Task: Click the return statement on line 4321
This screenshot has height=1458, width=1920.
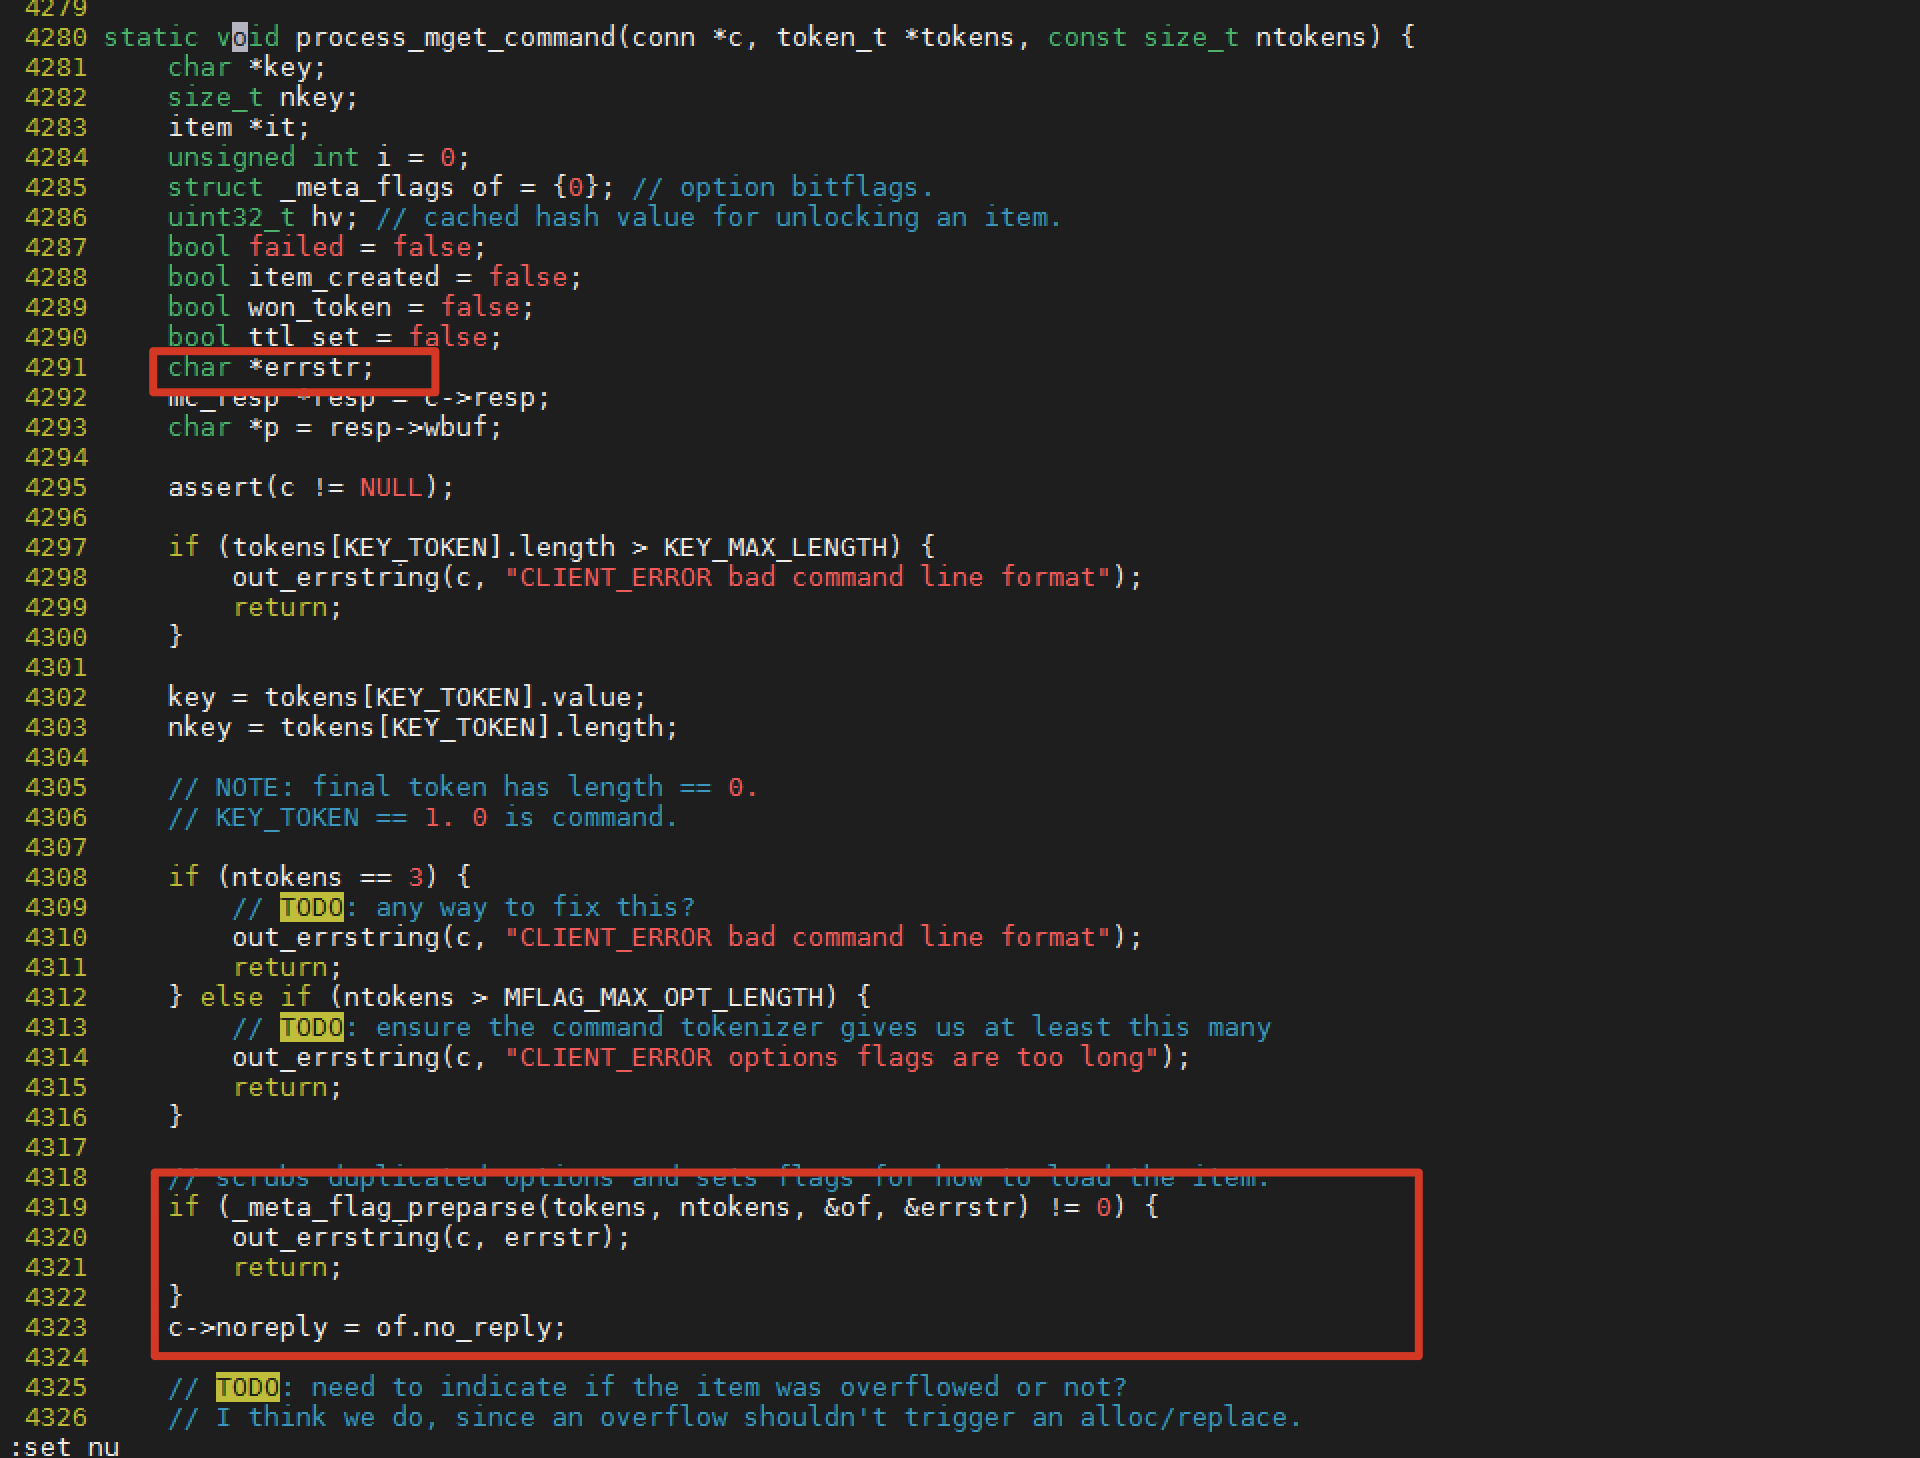Action: (x=287, y=1268)
